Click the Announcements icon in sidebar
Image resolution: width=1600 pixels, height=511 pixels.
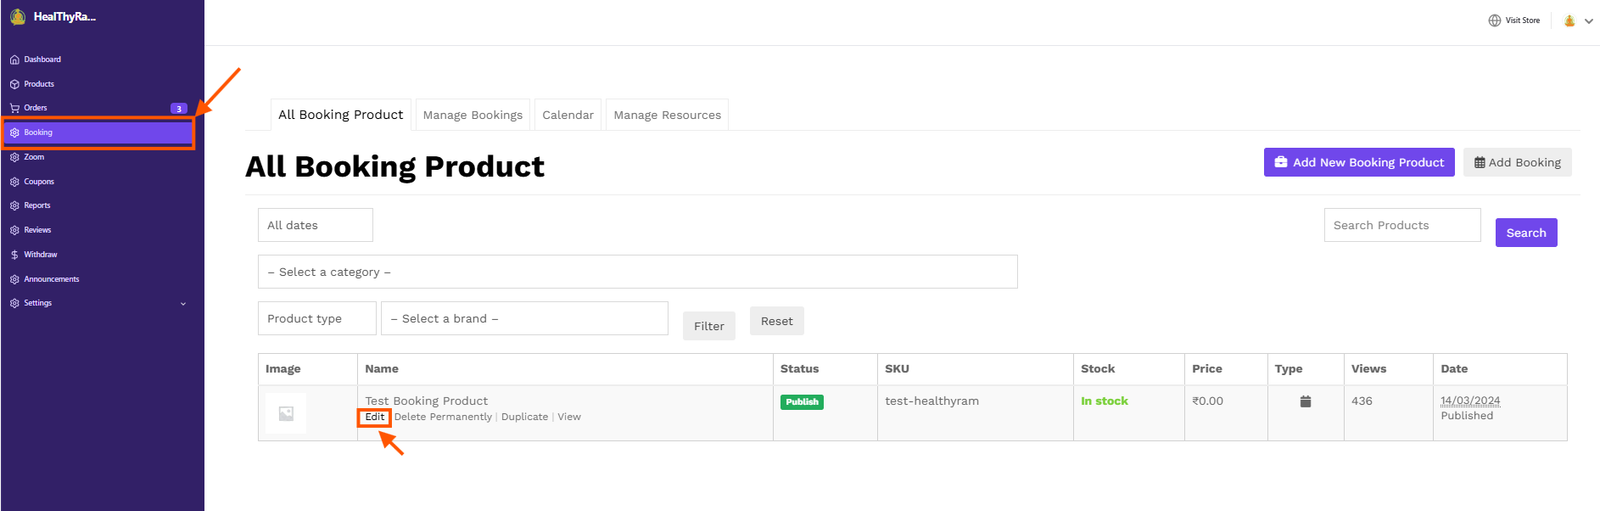(14, 279)
